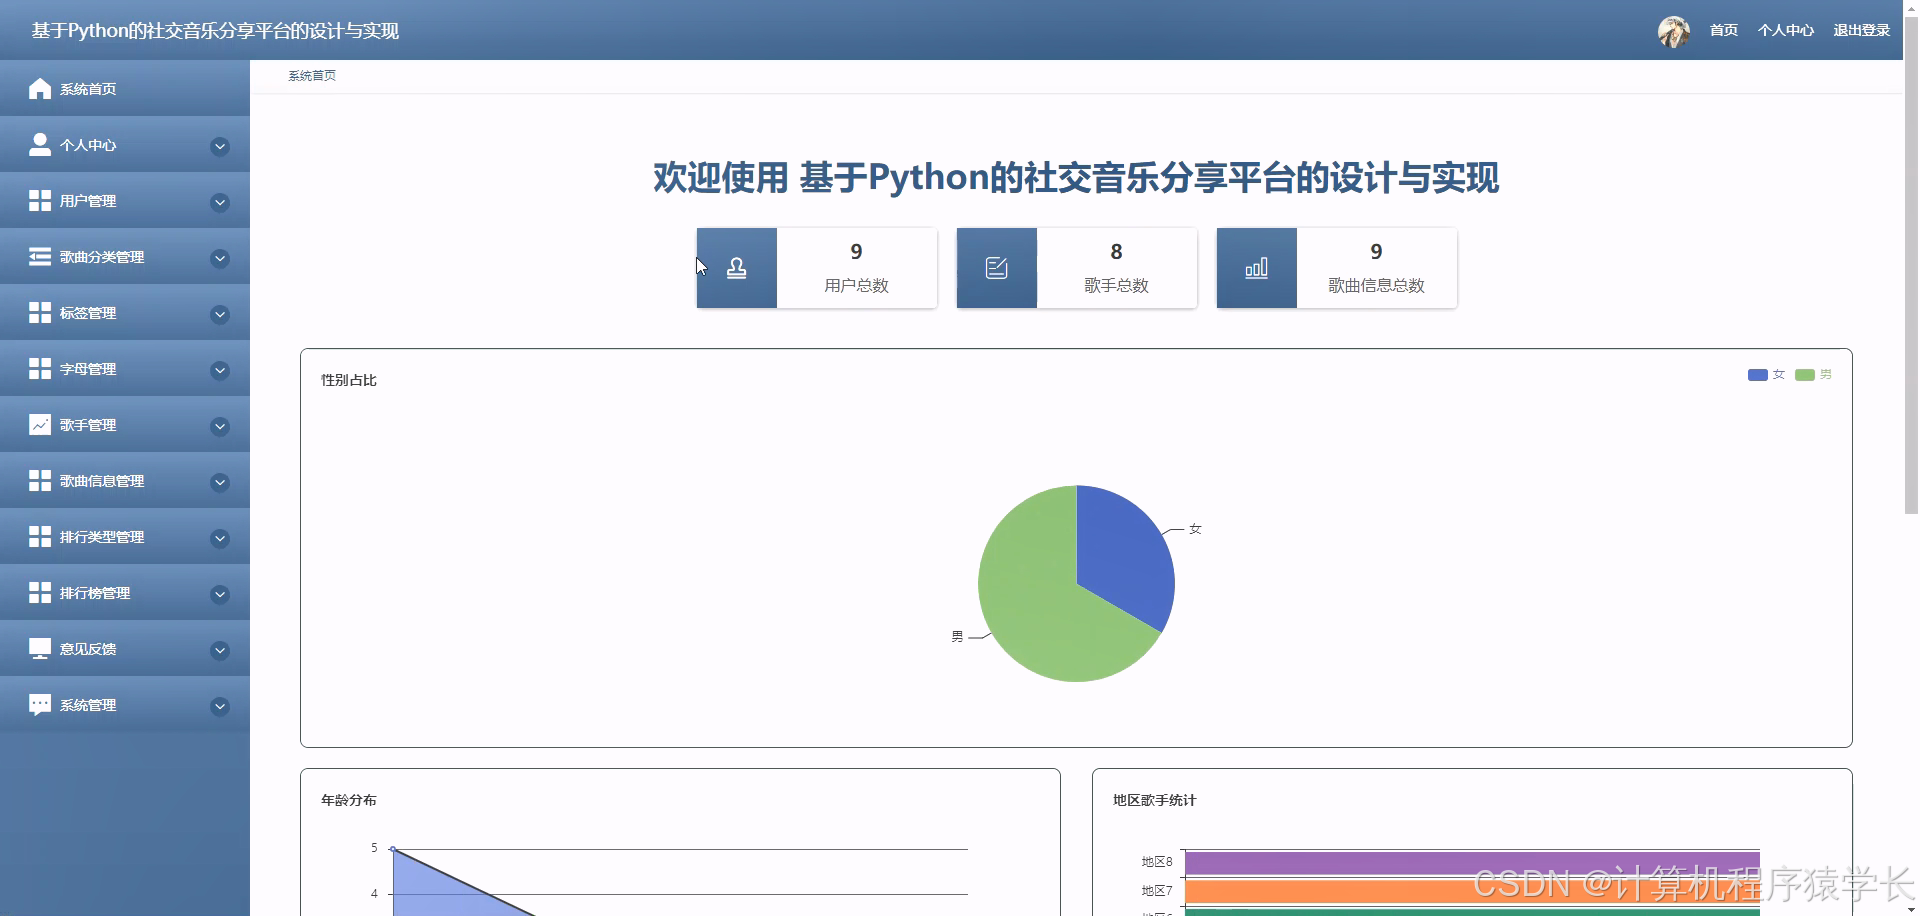This screenshot has width=1920, height=916.
Task: Click the blue 女 pie slice
Action: click(1125, 555)
